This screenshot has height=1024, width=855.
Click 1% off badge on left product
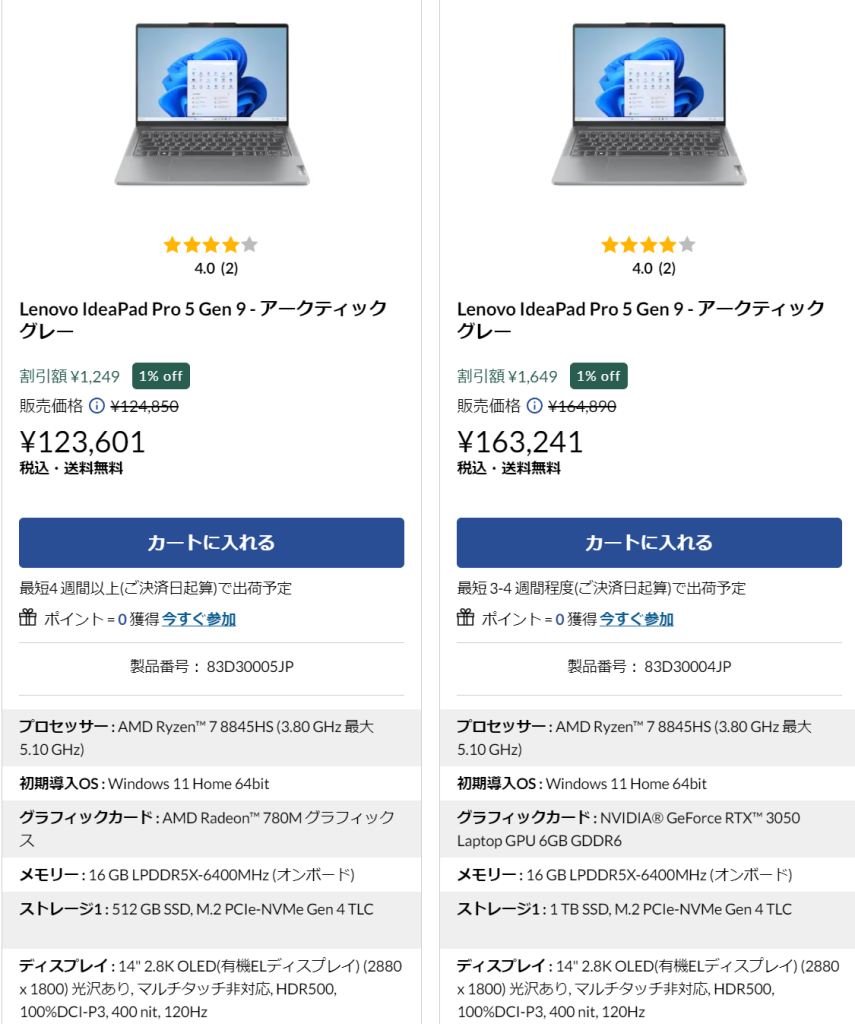[161, 376]
